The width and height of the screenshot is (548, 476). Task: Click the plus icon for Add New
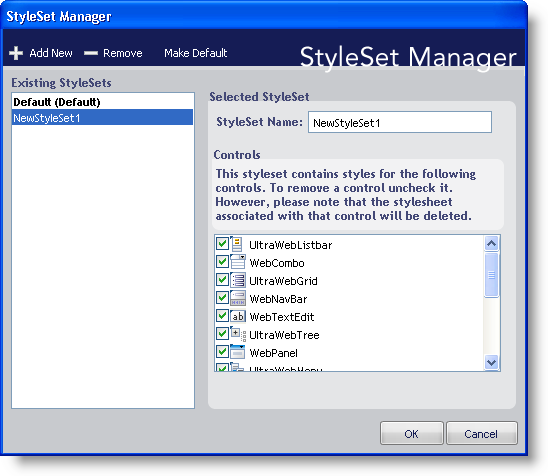pos(16,53)
